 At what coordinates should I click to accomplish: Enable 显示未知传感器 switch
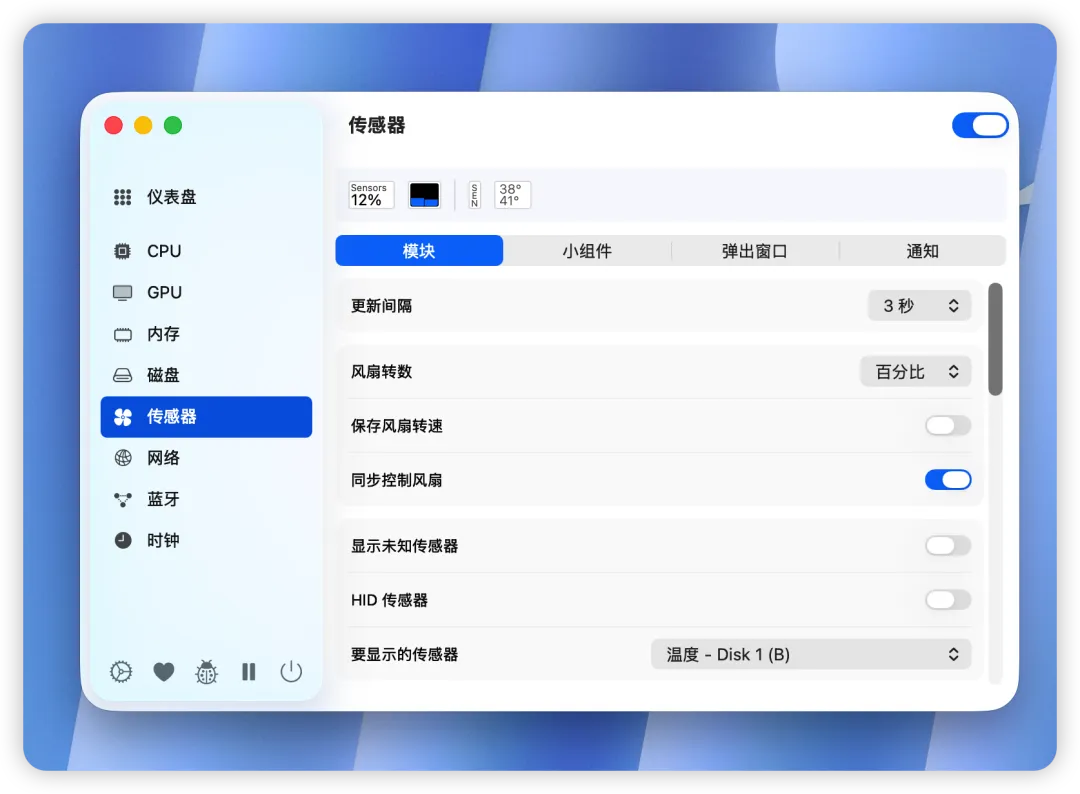(x=948, y=546)
